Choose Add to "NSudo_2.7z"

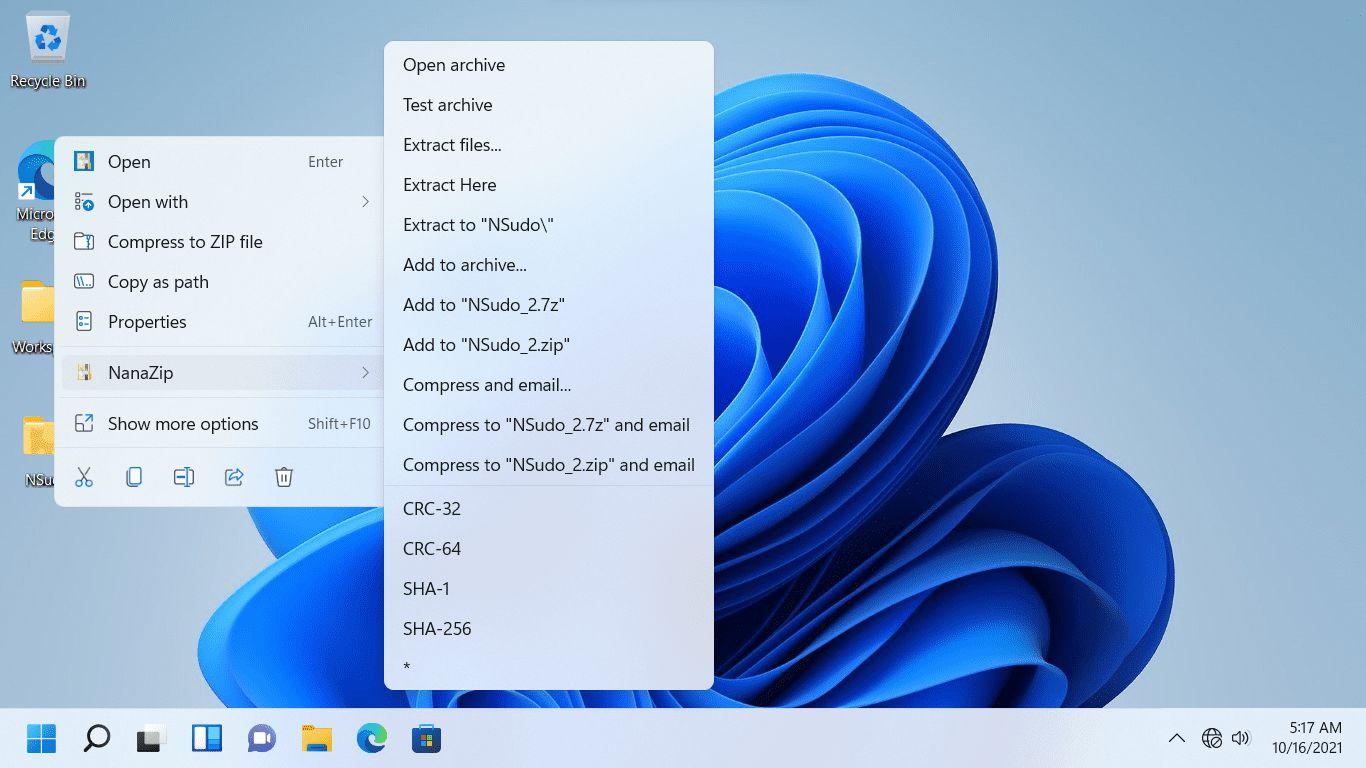486,304
